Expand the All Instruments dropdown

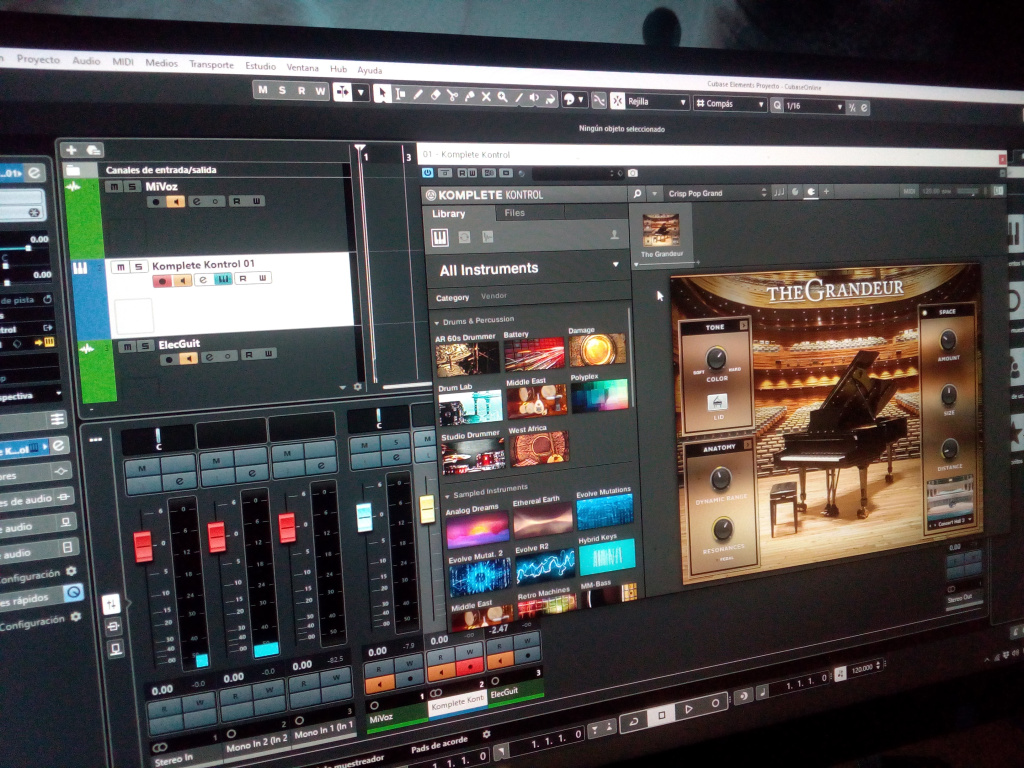click(615, 265)
